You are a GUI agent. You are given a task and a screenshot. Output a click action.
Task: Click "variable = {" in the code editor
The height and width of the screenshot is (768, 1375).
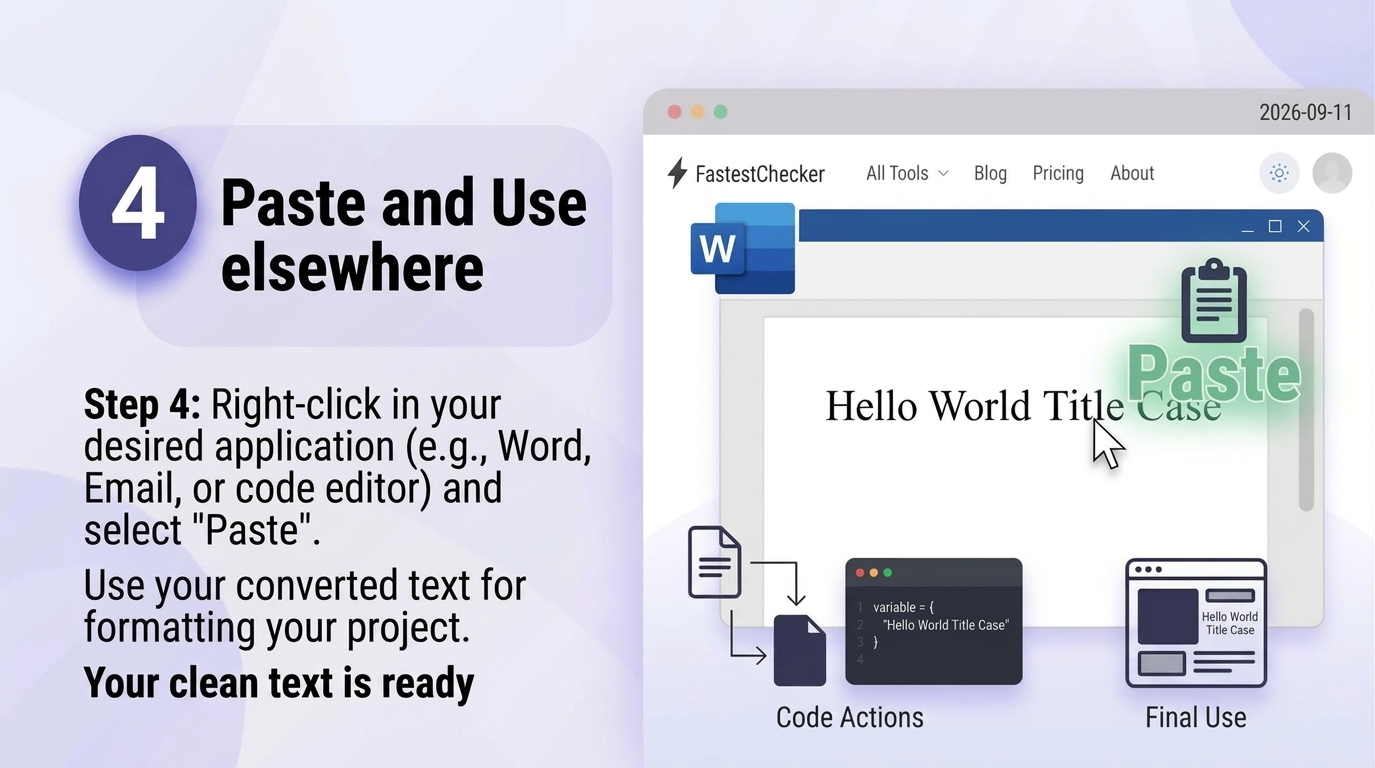click(903, 607)
